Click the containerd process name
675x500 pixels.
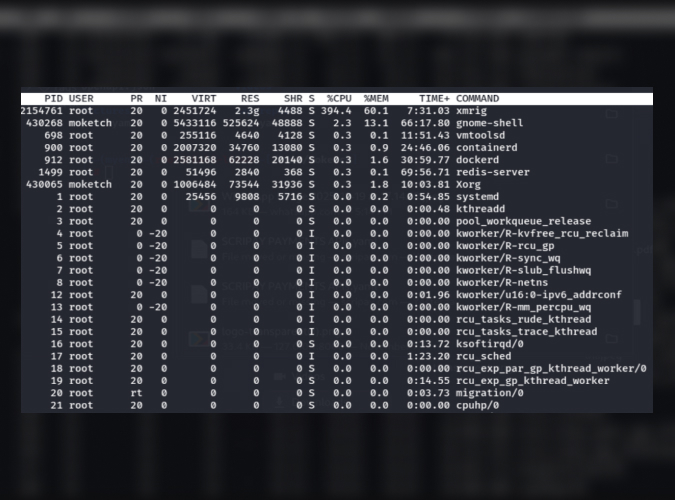pyautogui.click(x=486, y=148)
